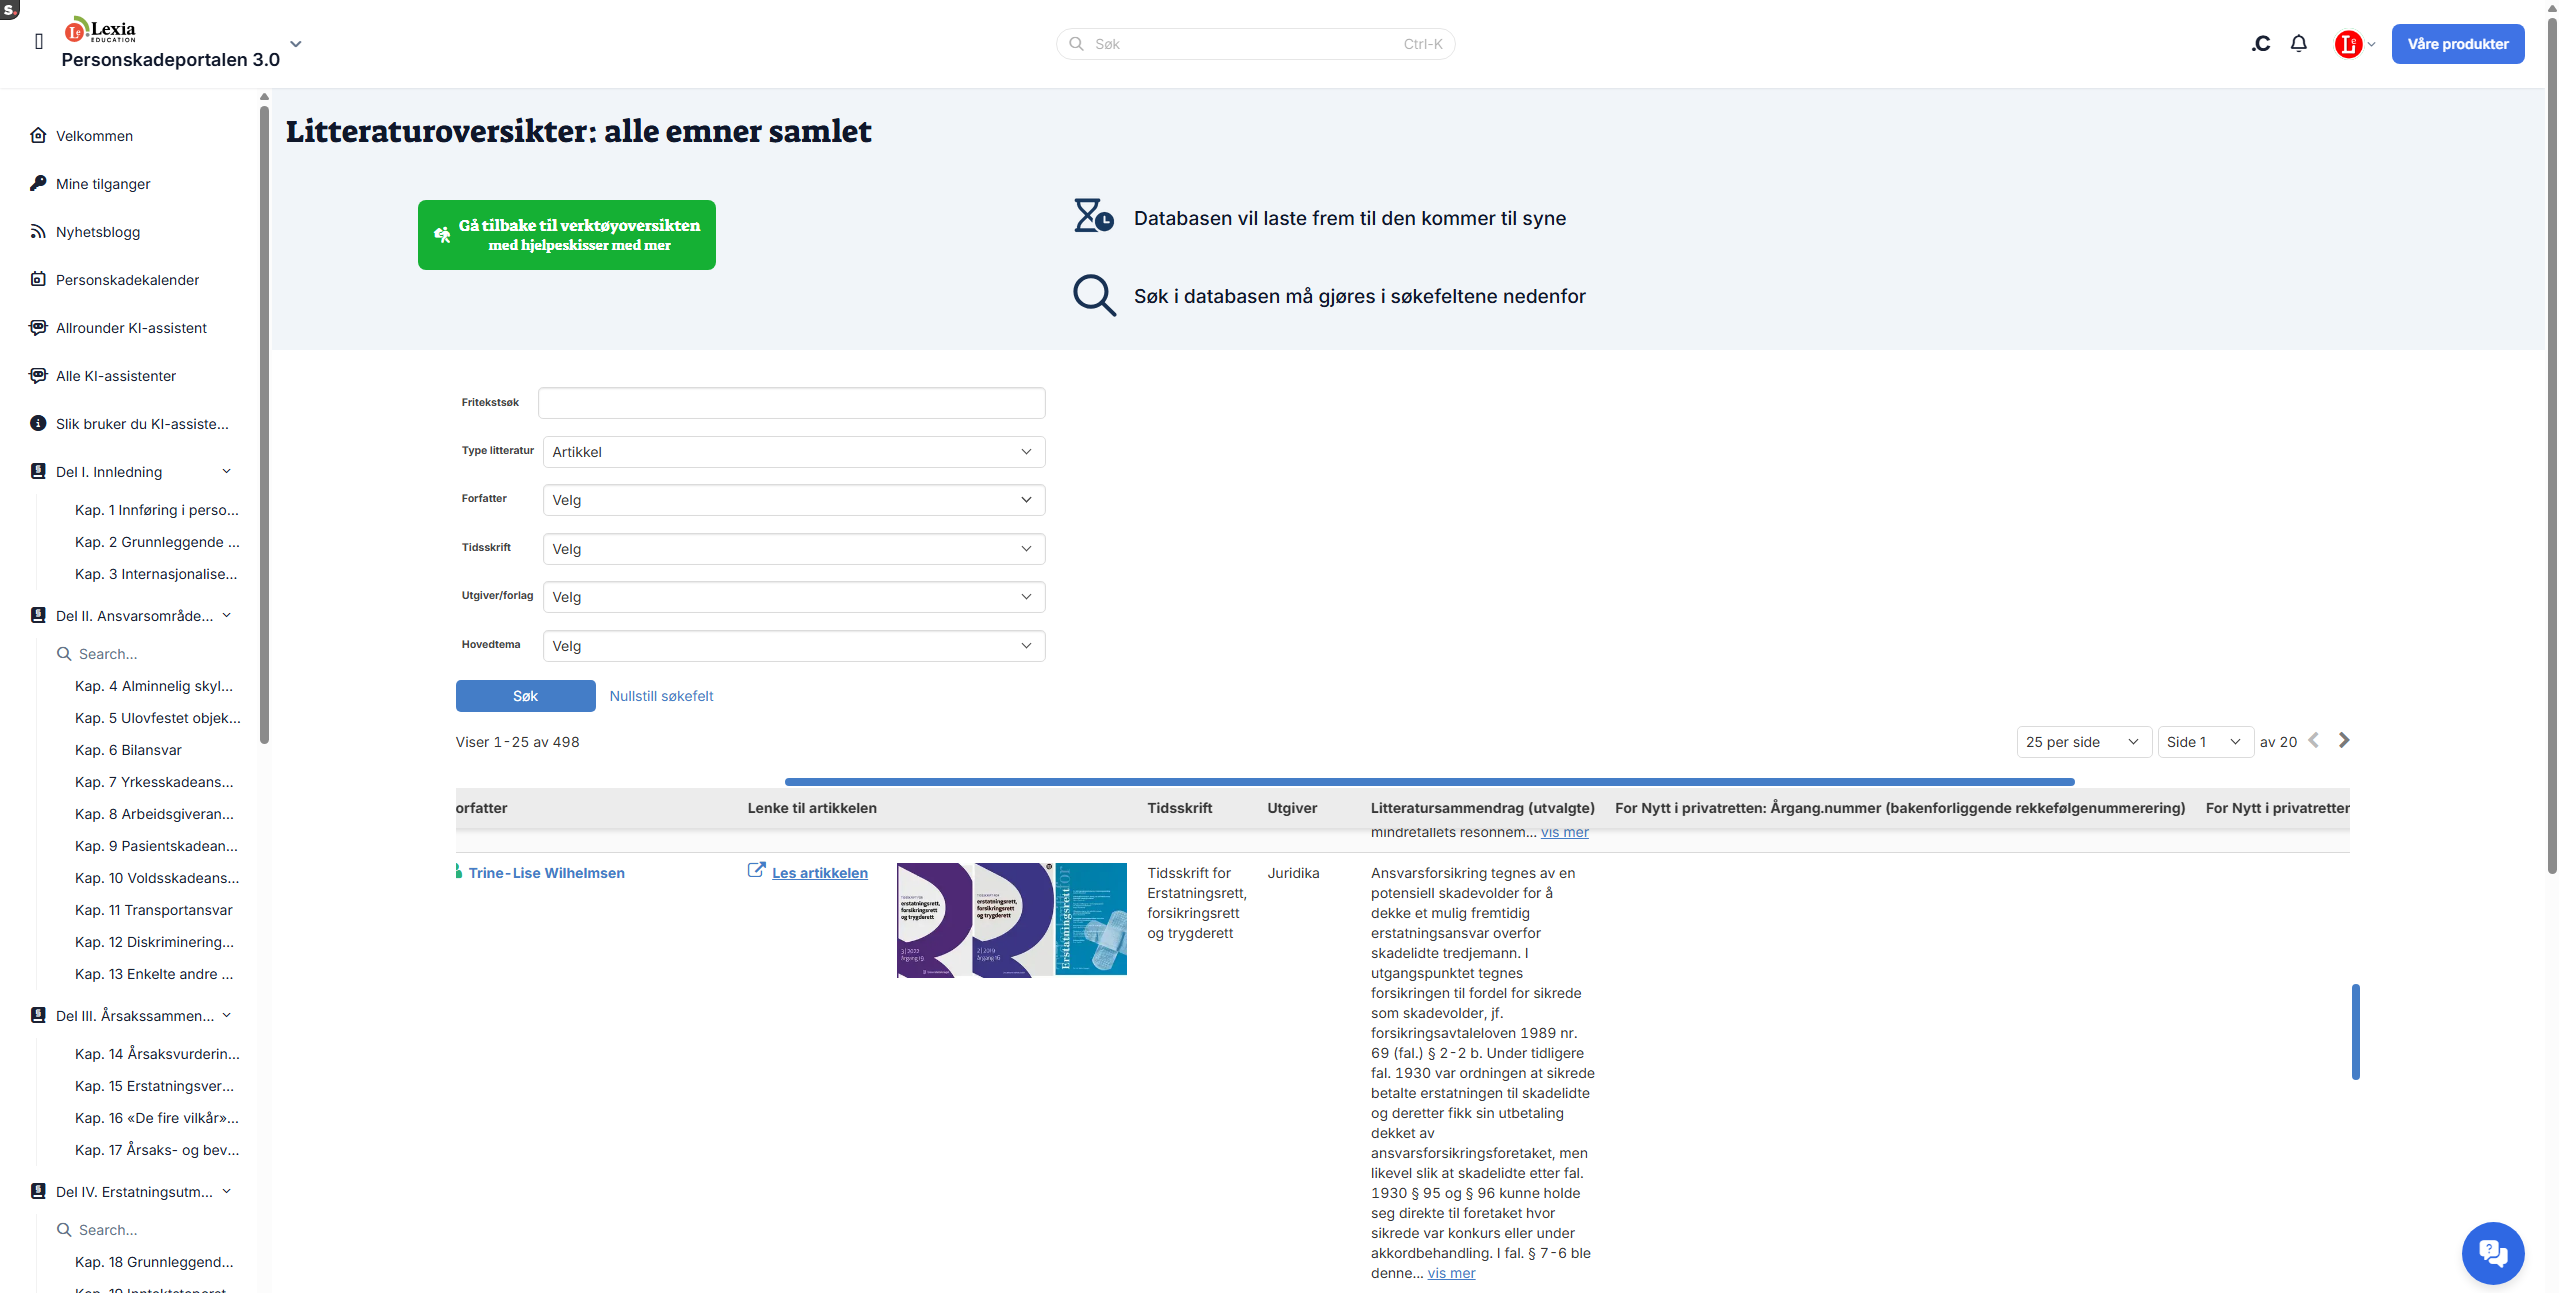This screenshot has width=2559, height=1293.
Task: Click the book icon beside Del II. Ansvarsområder
Action: click(38, 616)
